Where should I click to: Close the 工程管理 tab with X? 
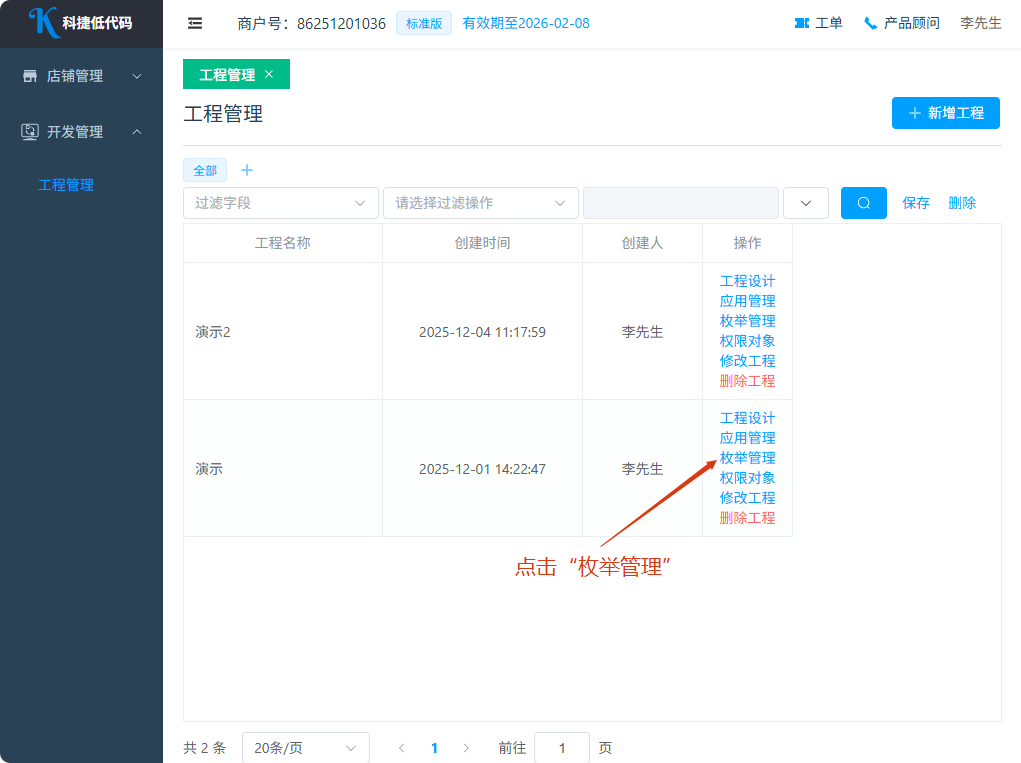[x=269, y=74]
